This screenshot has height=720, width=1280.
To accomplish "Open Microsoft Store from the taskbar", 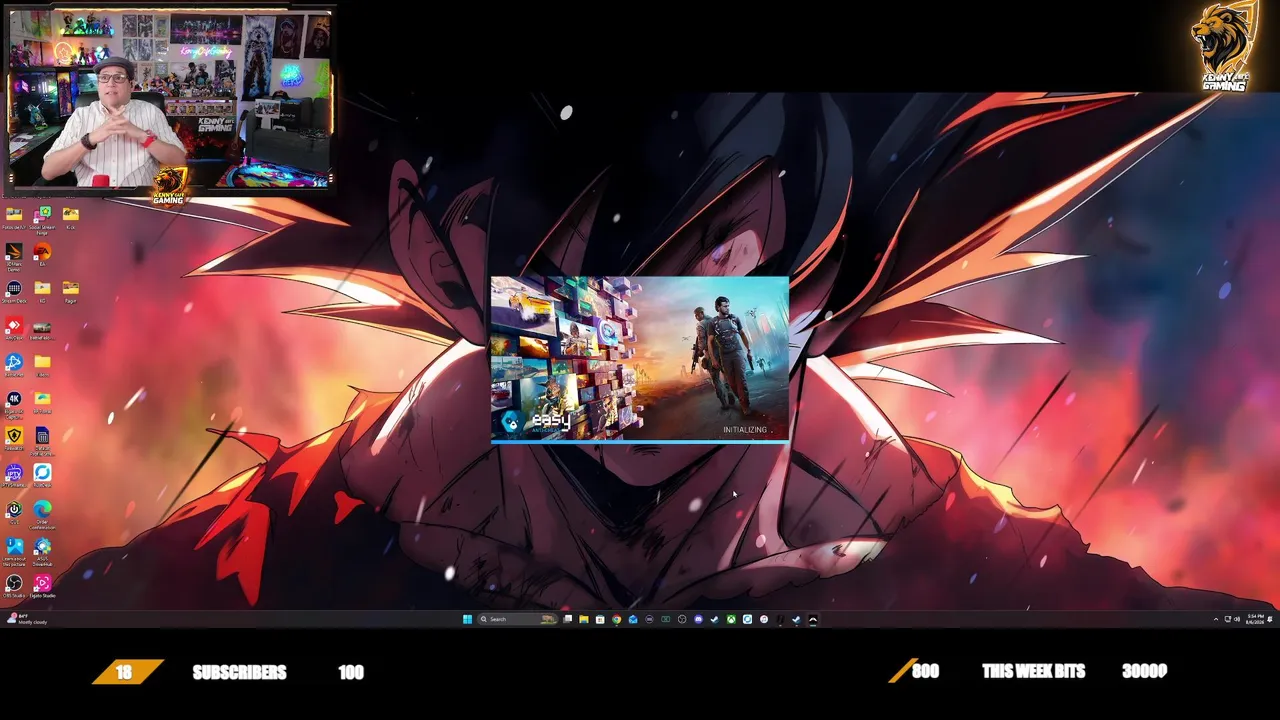I will pos(600,619).
